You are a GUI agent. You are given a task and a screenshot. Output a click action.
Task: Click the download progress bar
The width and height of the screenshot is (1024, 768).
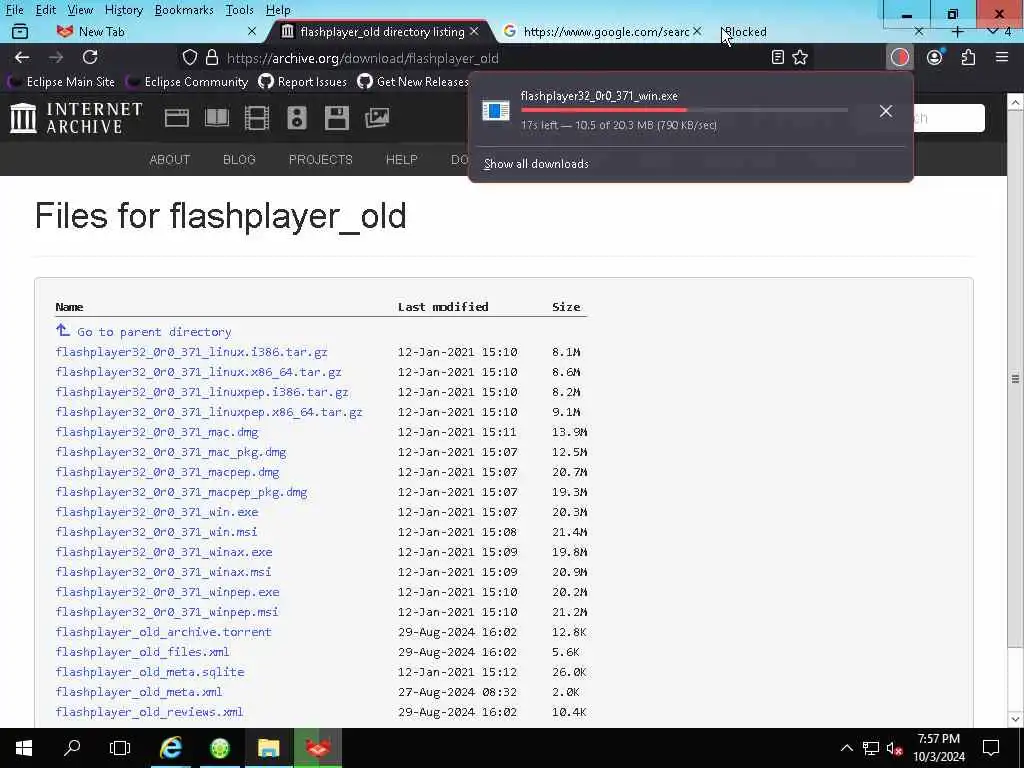tap(684, 110)
